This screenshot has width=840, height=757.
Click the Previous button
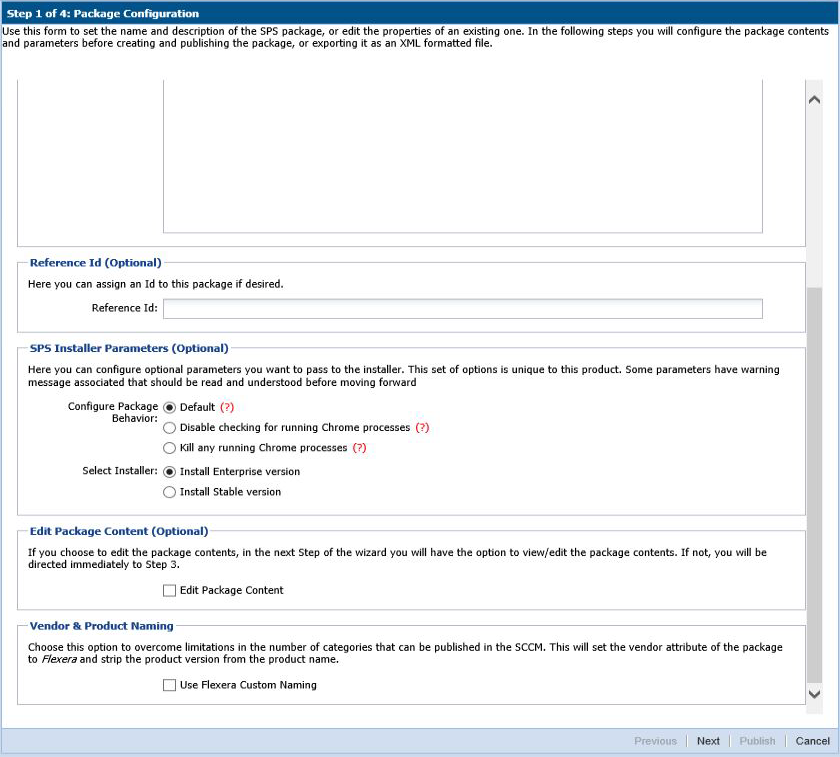[x=655, y=741]
